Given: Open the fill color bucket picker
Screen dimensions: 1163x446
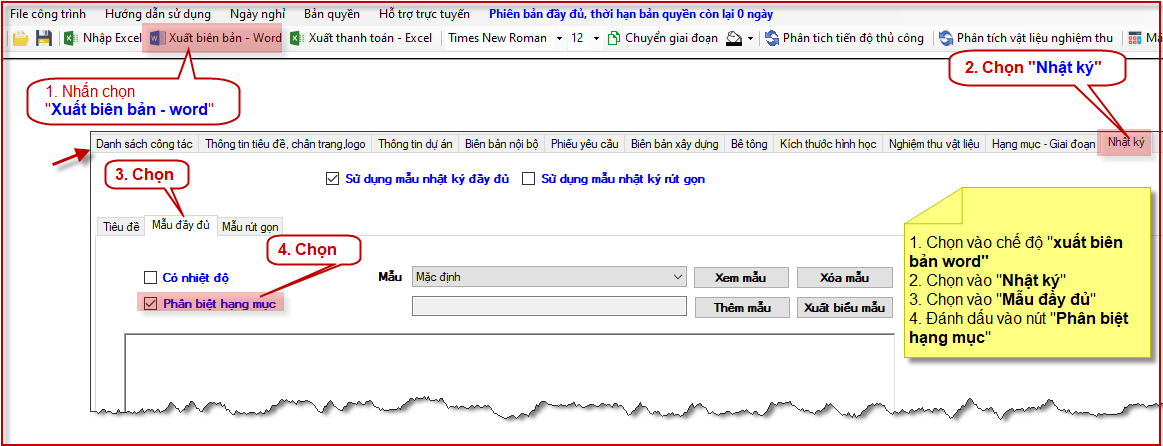Looking at the screenshot, I should (x=739, y=38).
